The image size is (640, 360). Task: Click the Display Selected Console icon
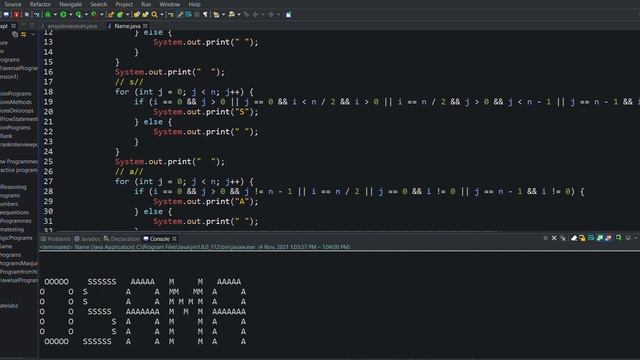coord(628,238)
